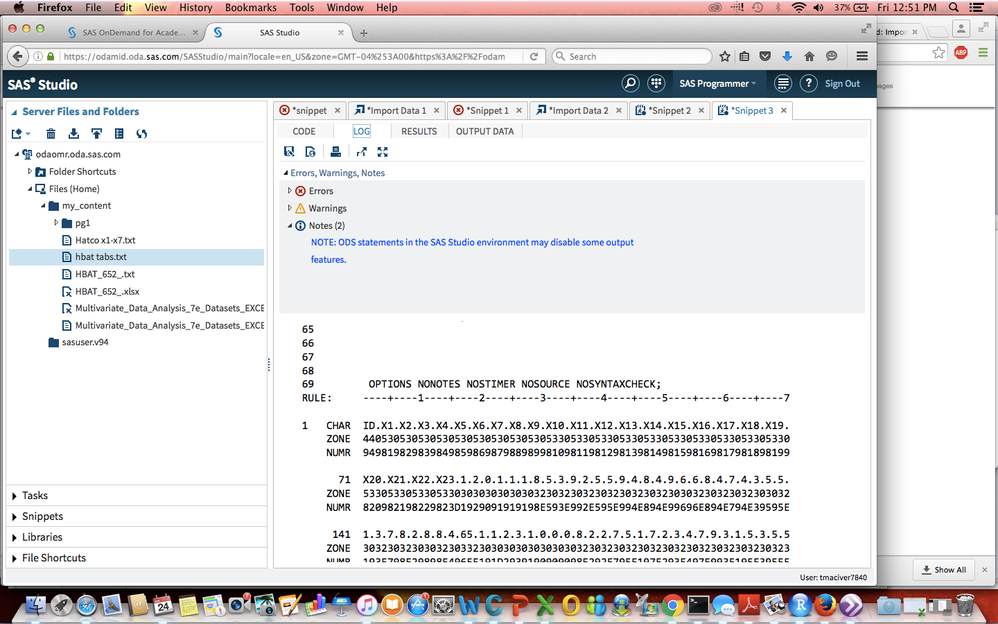Screen dimensions: 998x624
Task: Open the SAS Studio search icon
Action: pos(630,84)
